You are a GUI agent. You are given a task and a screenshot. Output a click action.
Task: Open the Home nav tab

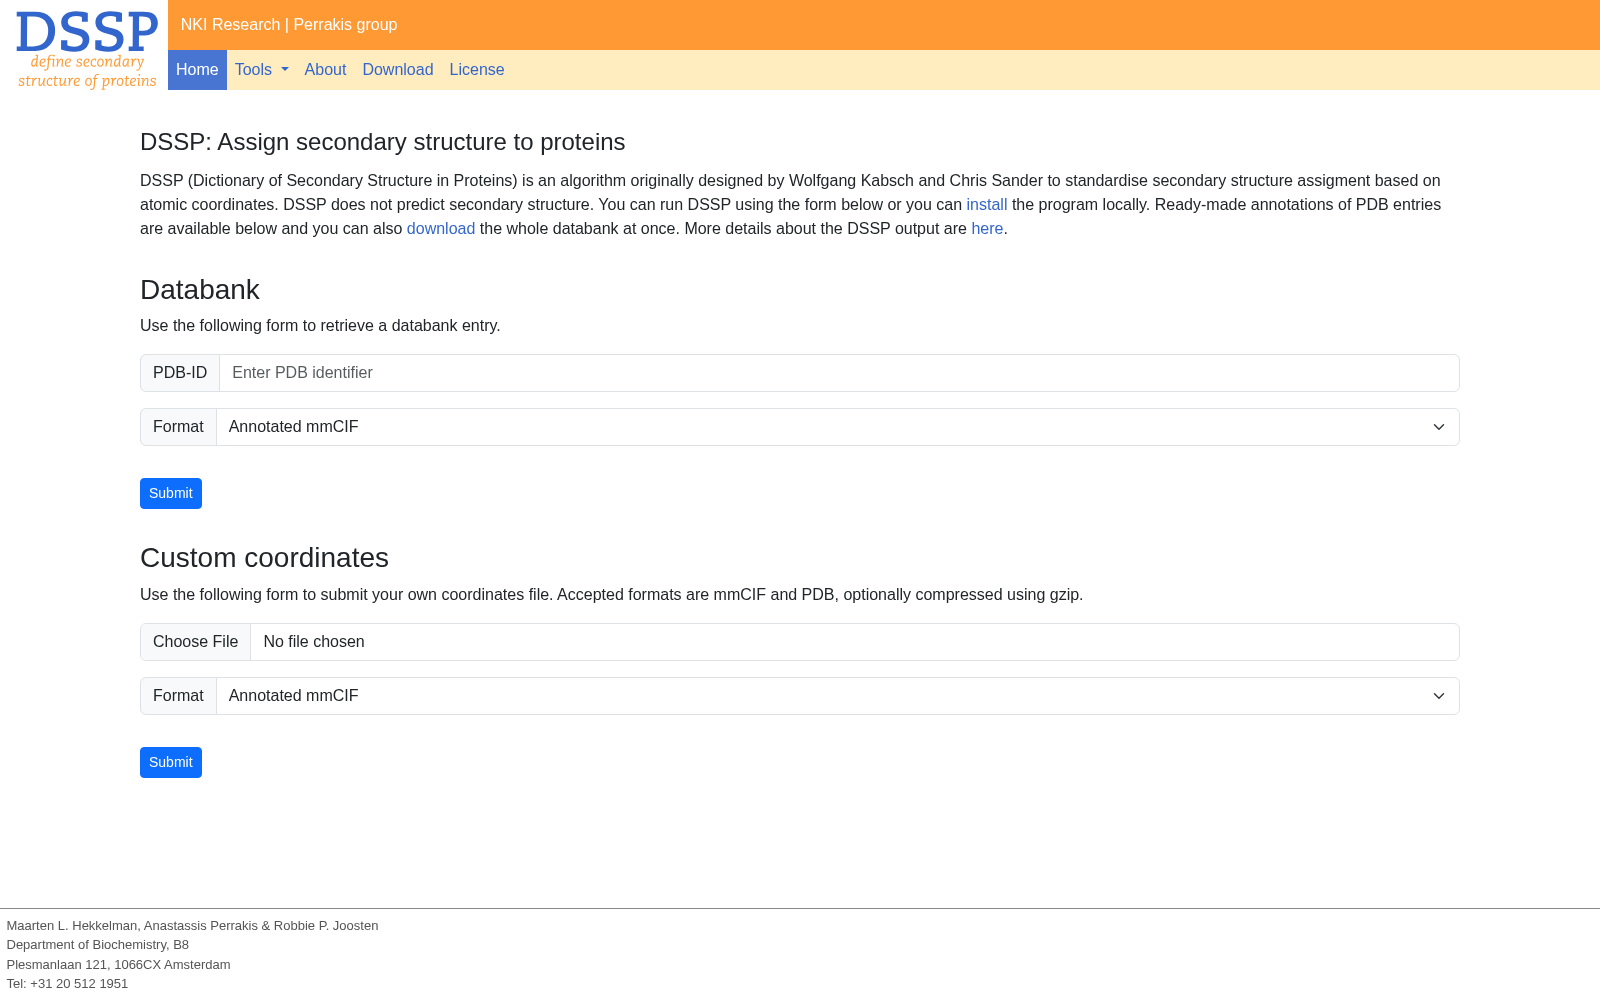pyautogui.click(x=197, y=70)
